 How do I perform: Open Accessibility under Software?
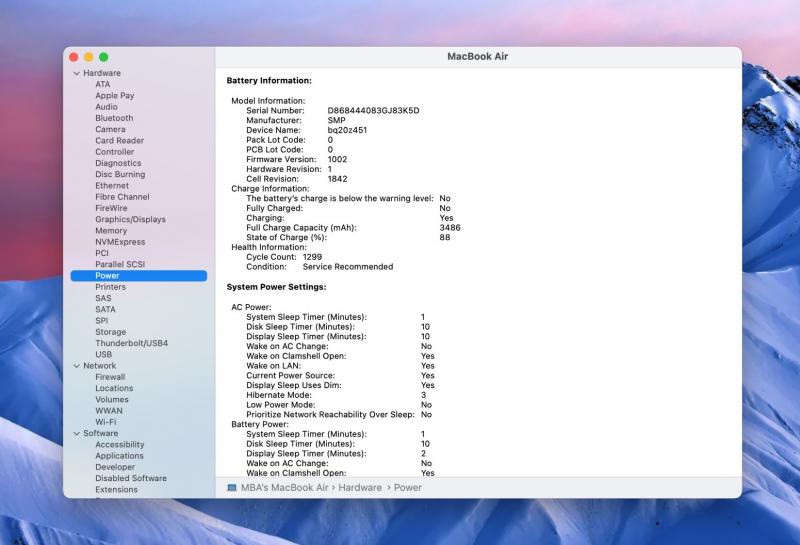click(120, 444)
